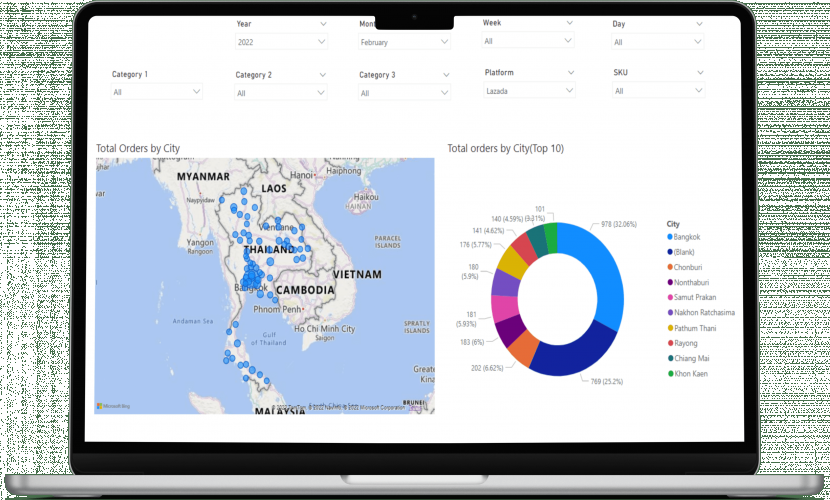Select Bangkok legend color marker

[670, 237]
